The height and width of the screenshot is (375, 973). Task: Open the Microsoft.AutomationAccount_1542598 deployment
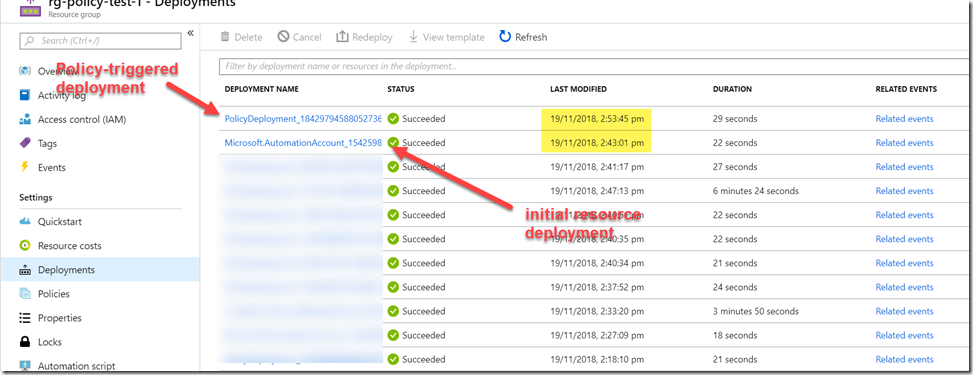tap(303, 143)
